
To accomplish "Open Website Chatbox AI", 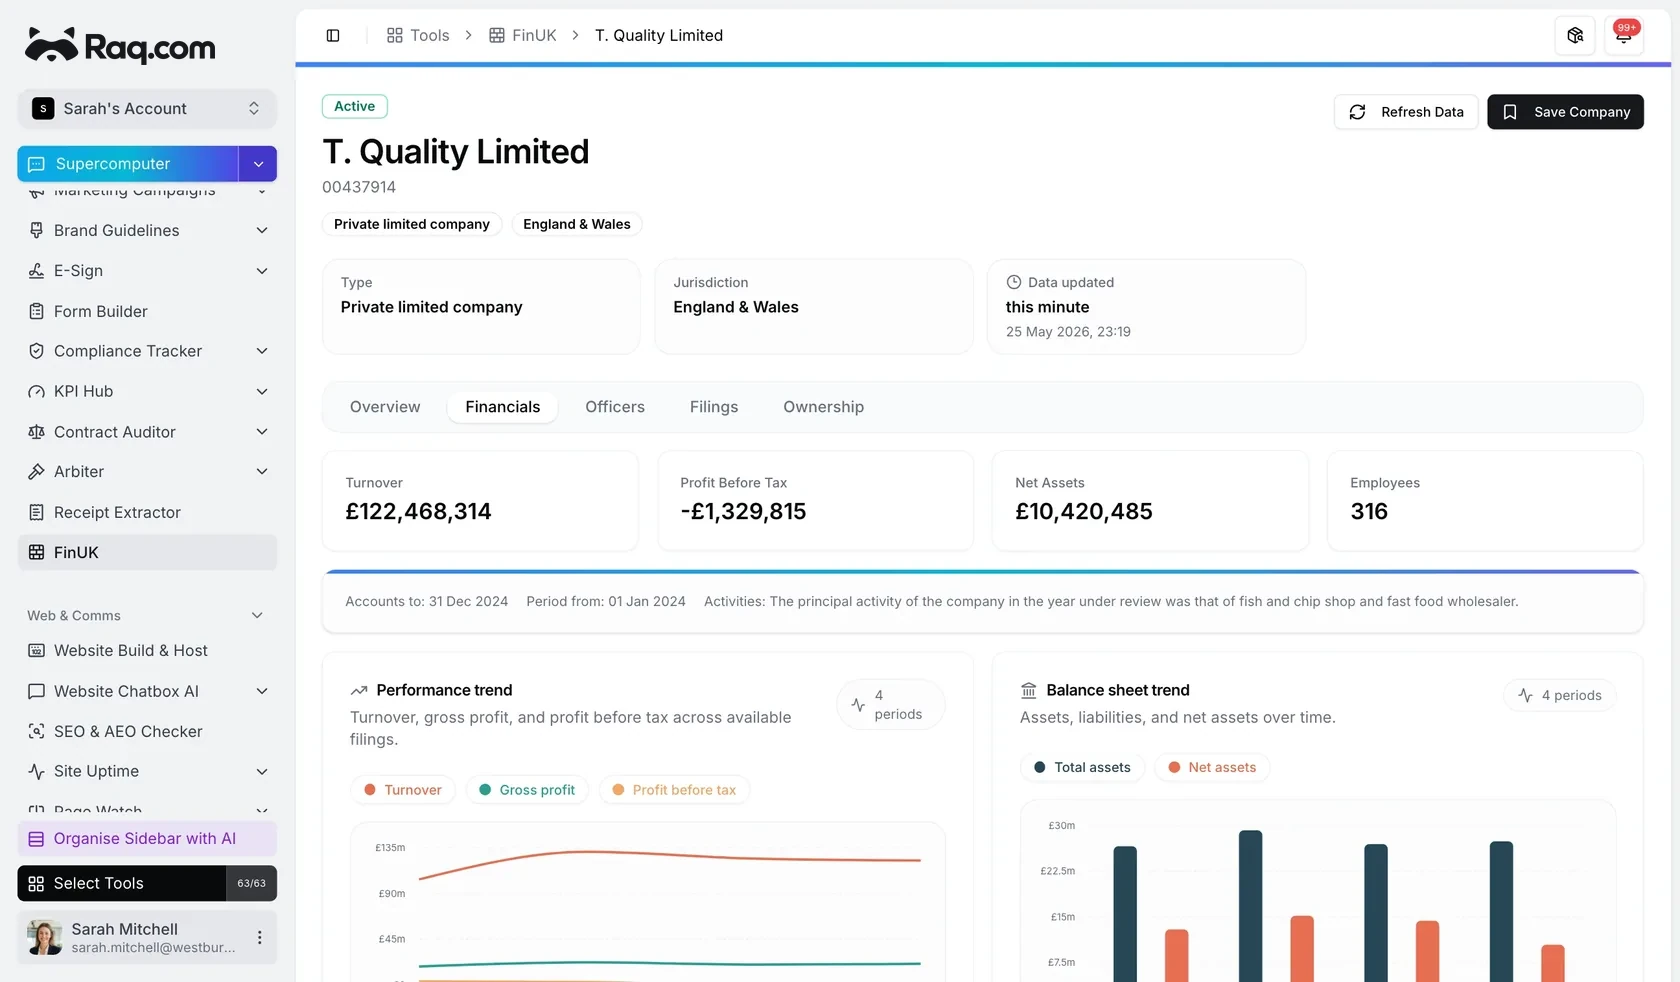I will click(x=147, y=691).
